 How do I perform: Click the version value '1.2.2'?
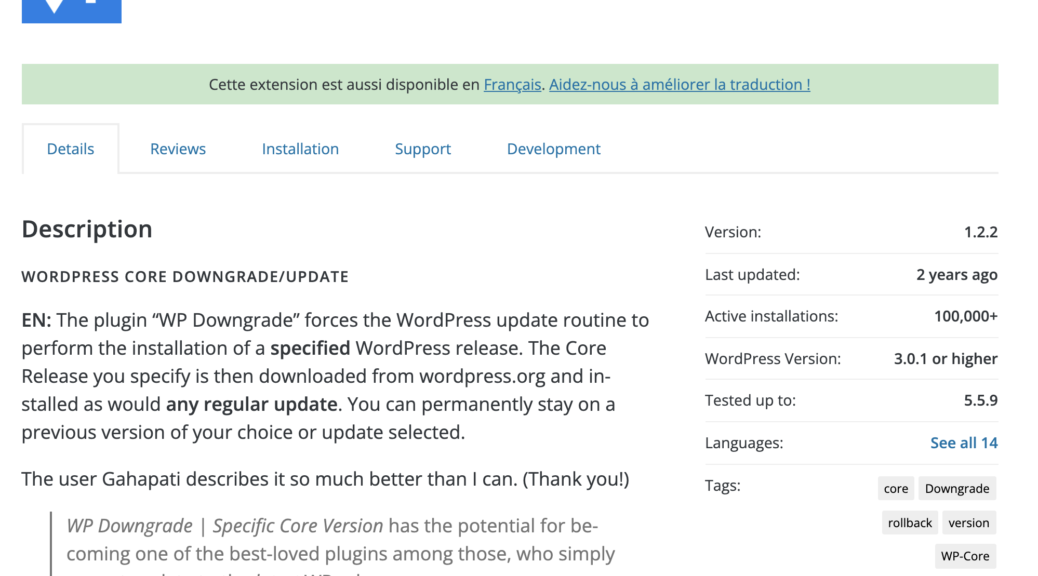click(x=980, y=232)
